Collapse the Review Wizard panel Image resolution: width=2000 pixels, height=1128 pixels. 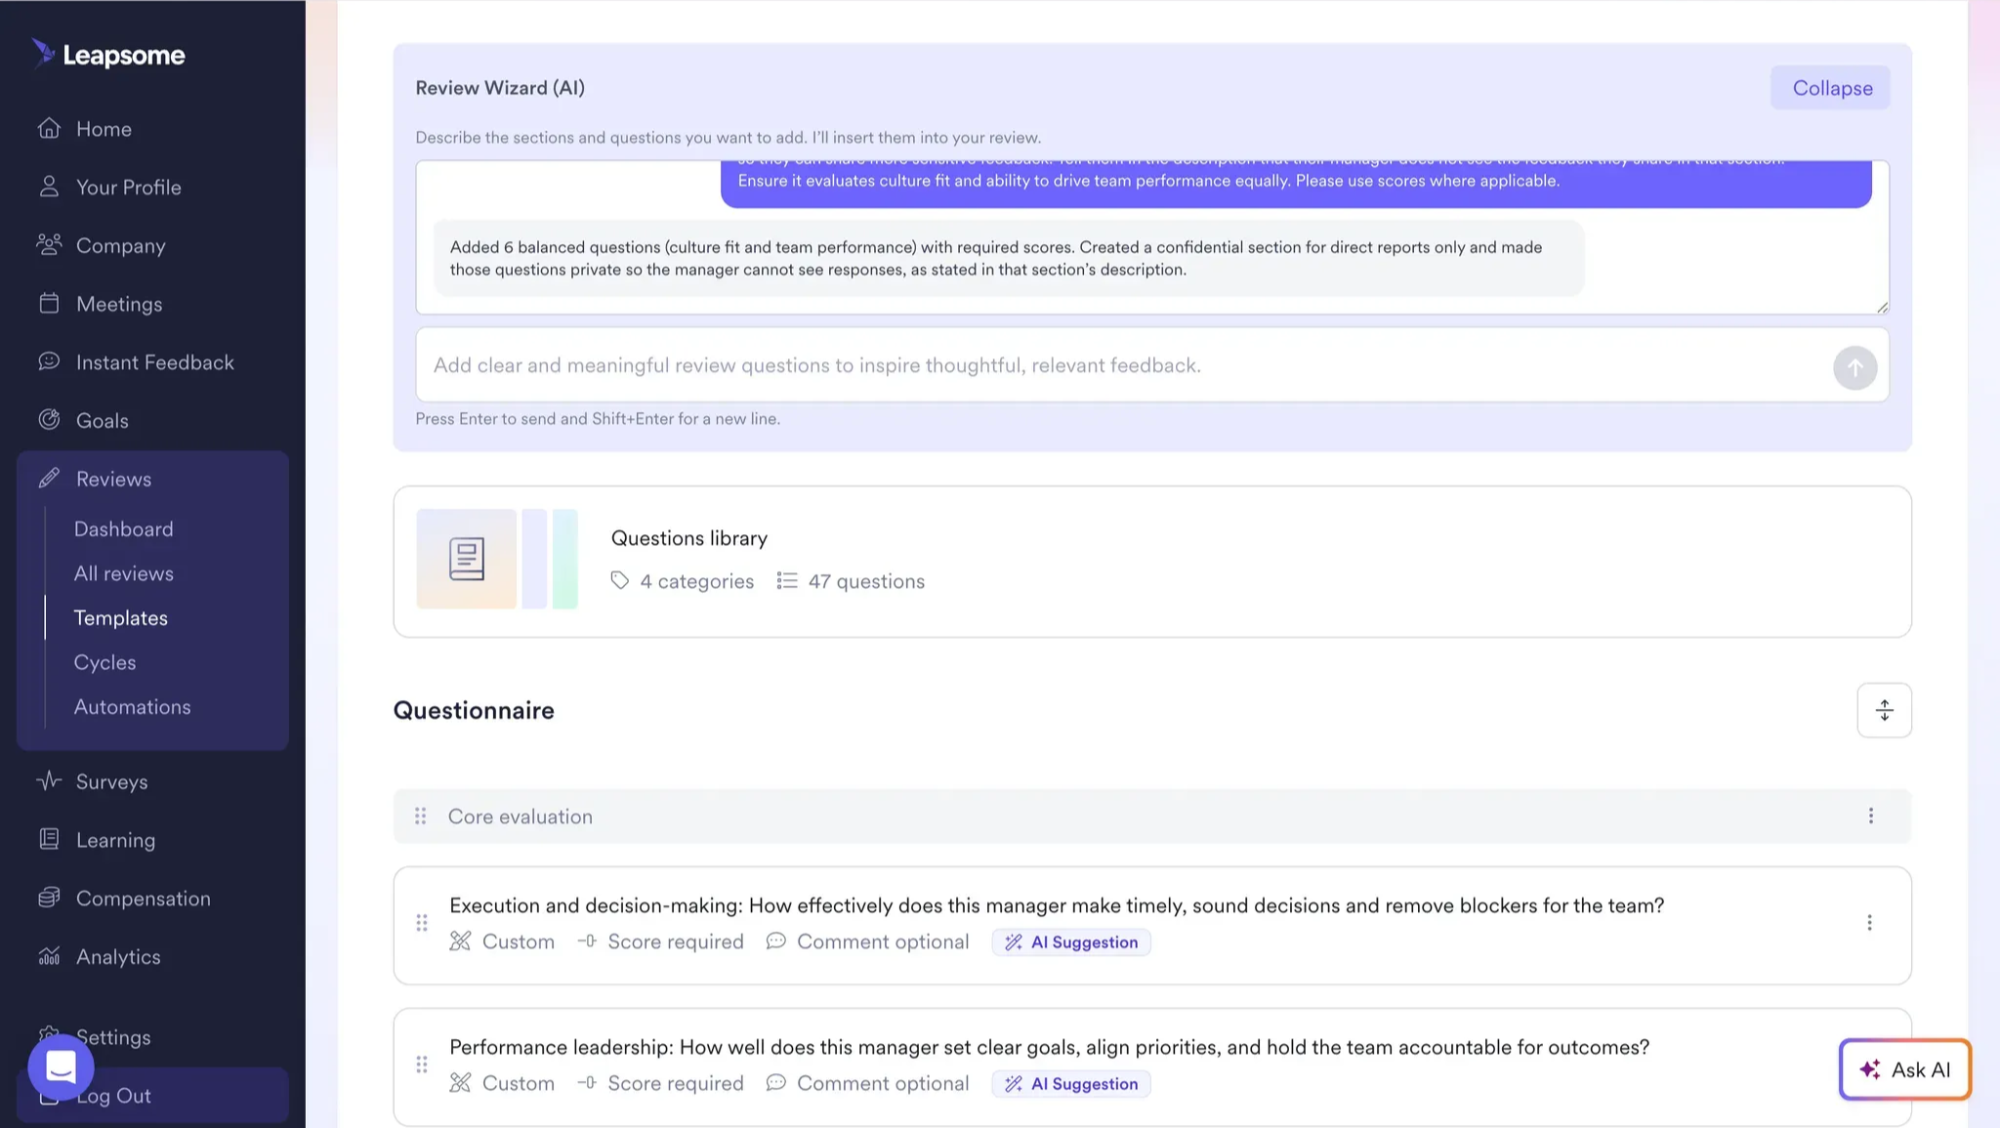(x=1830, y=87)
